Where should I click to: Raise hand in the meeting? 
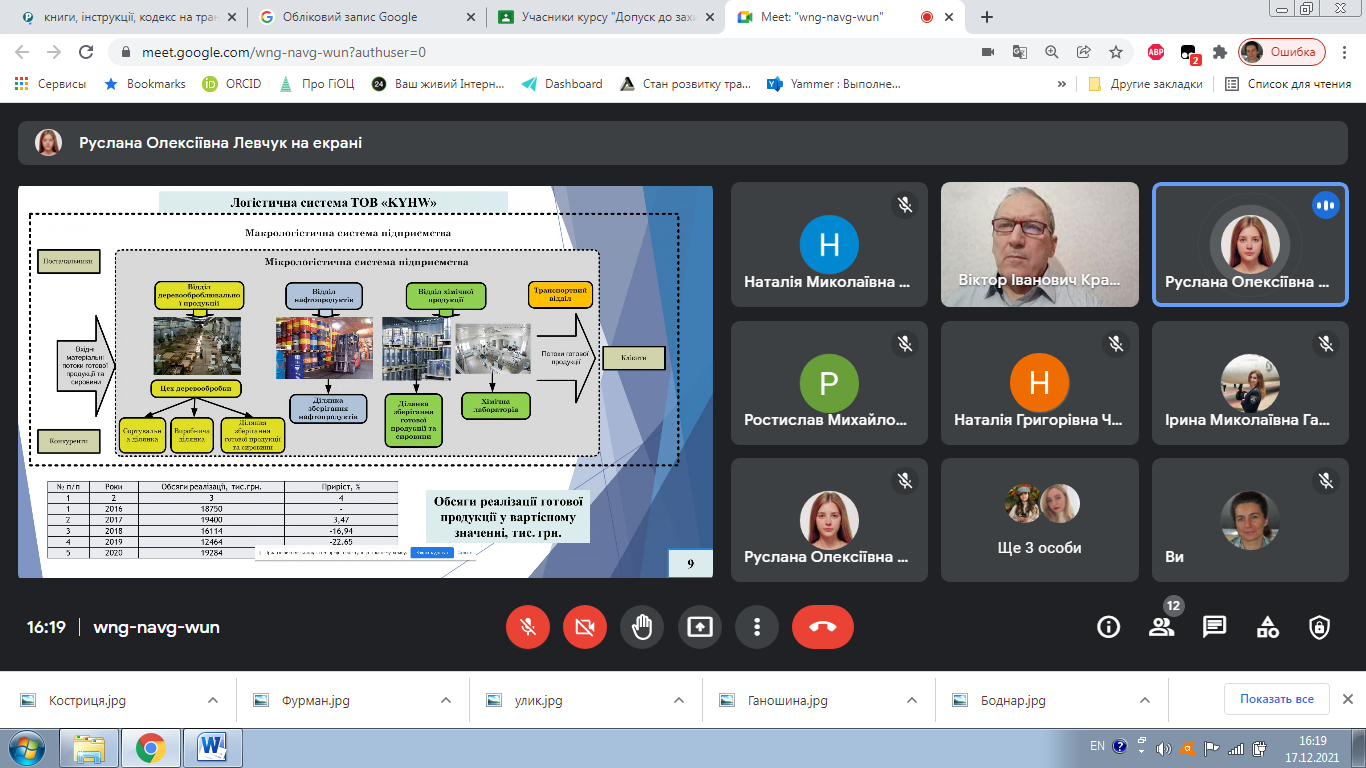point(642,627)
